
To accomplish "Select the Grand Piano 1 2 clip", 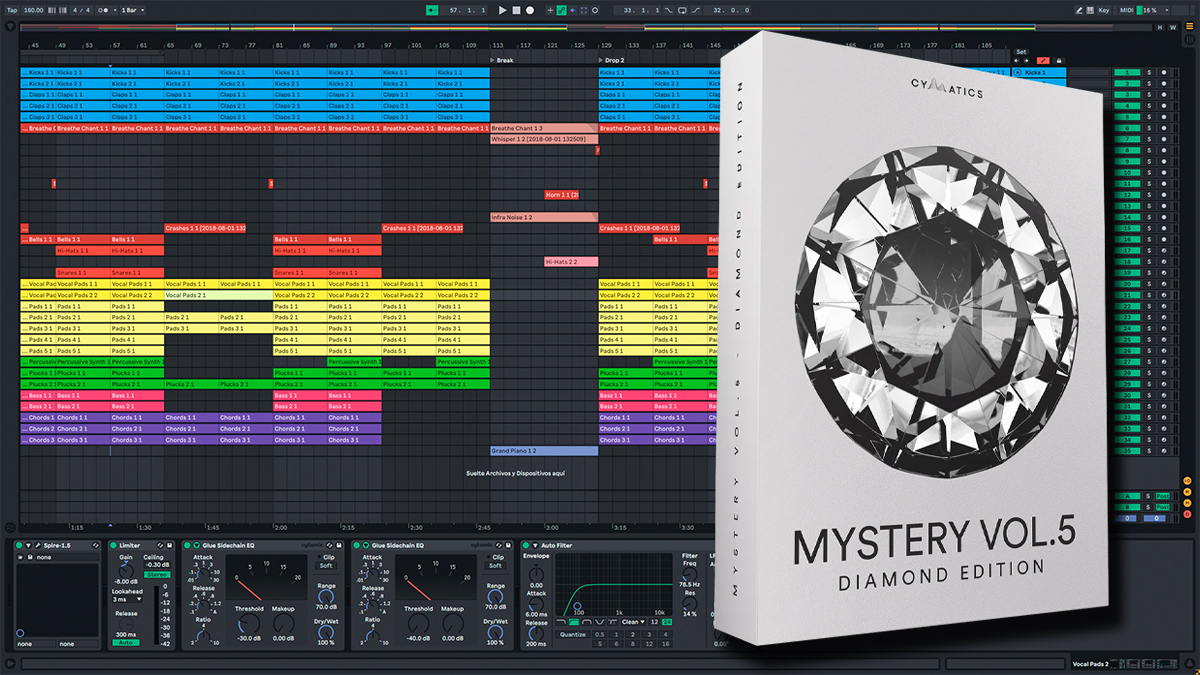I will (x=544, y=451).
